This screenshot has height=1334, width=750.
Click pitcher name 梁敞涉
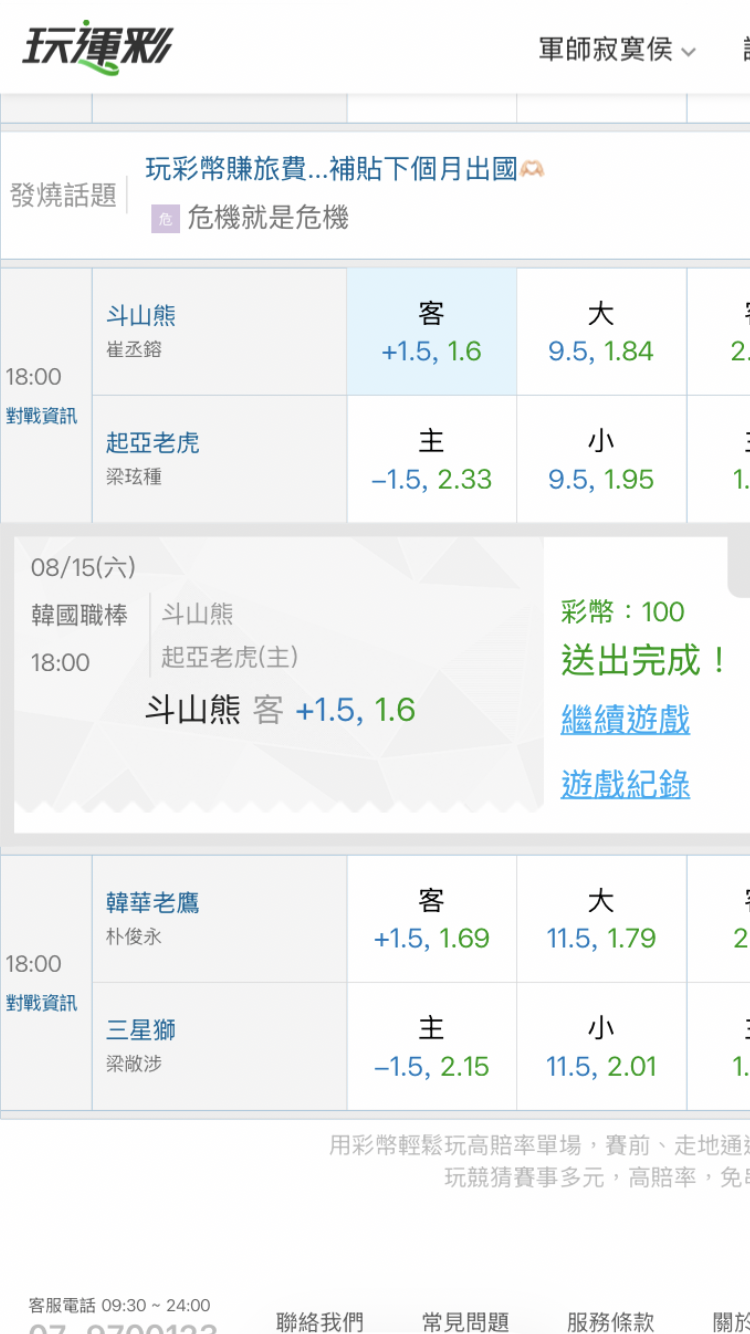coord(134,1064)
